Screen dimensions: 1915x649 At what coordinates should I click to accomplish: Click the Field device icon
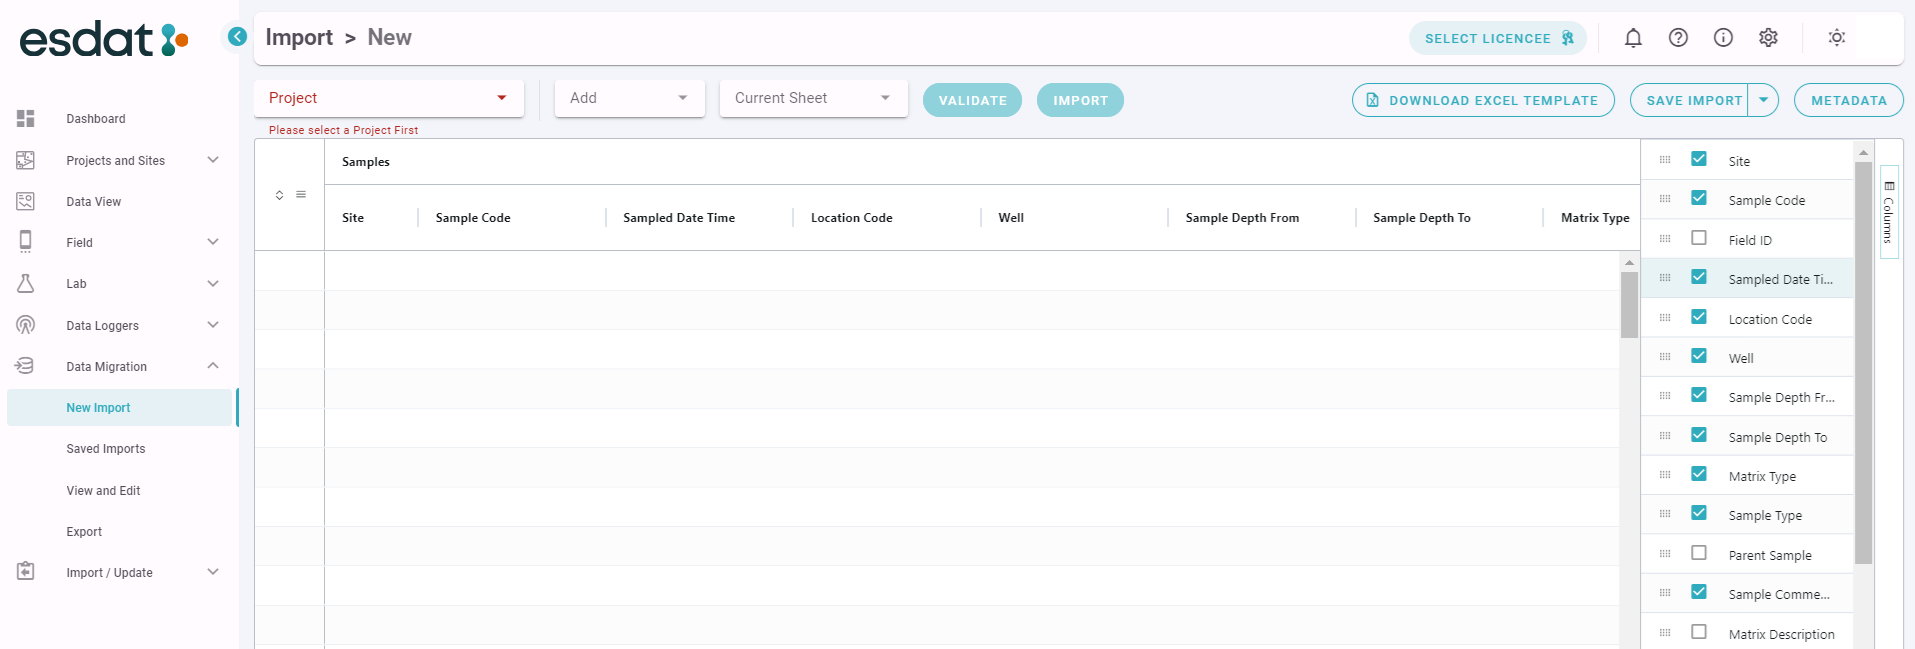click(x=26, y=242)
